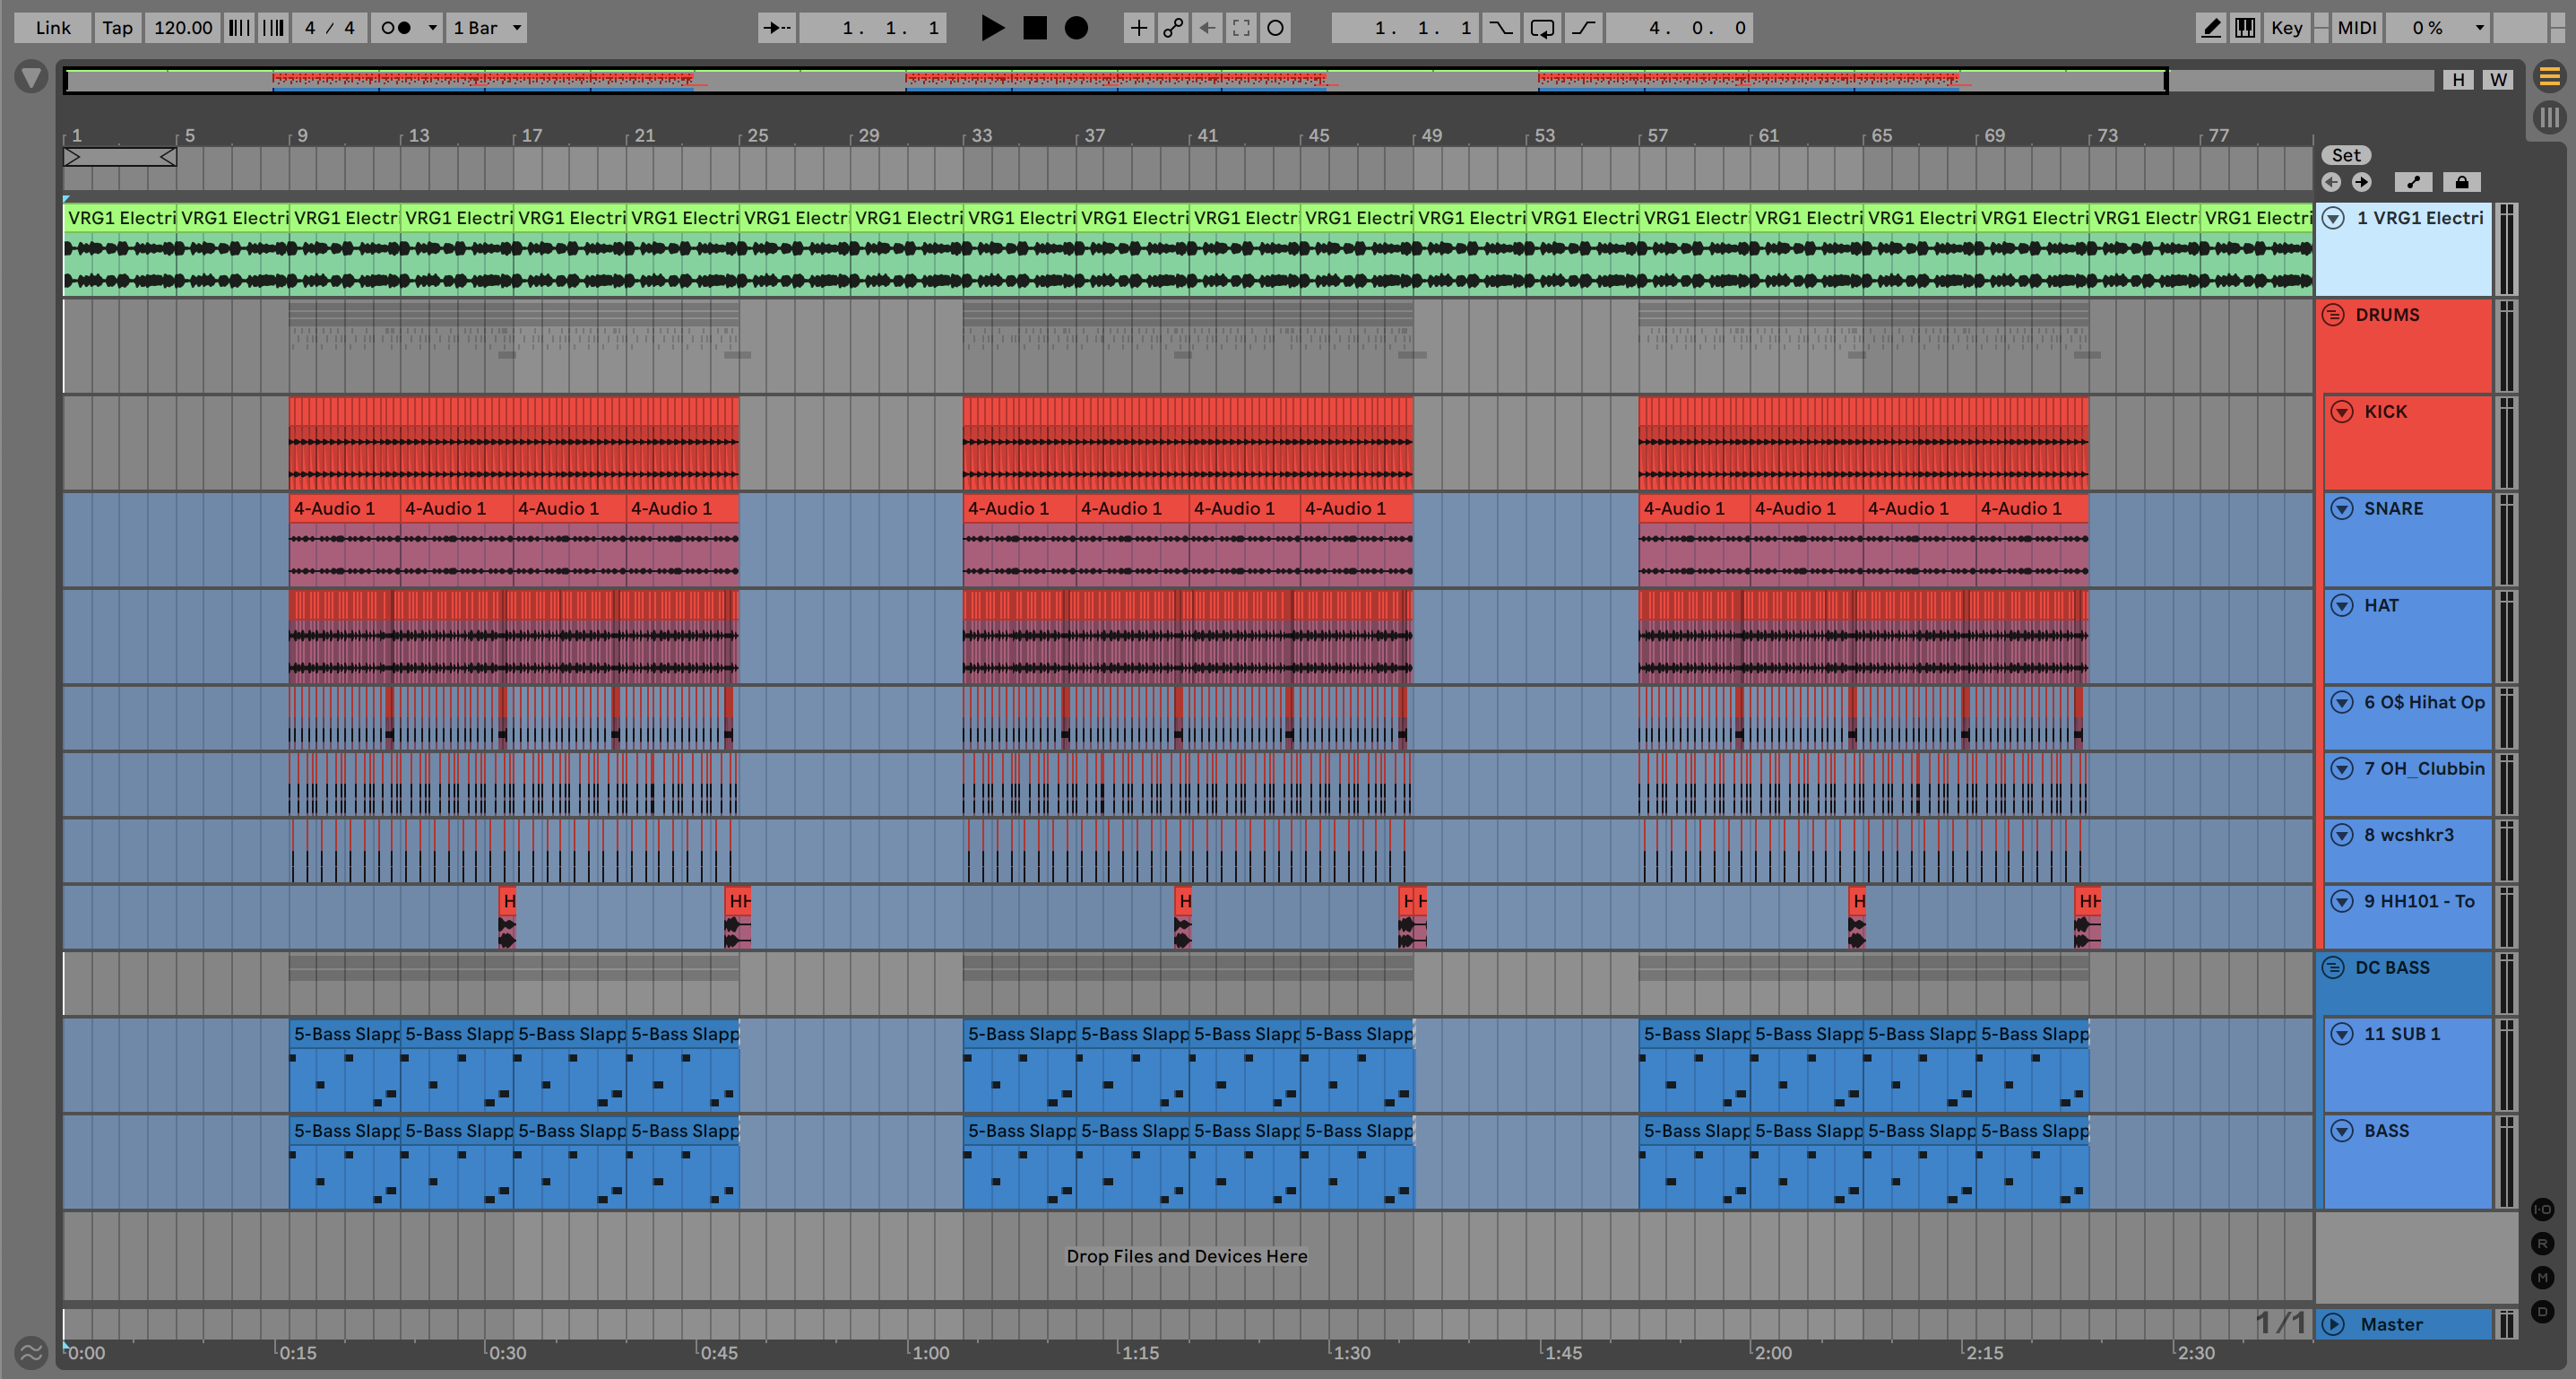Select the 8 wcshkr3 track header
Viewport: 2576px width, 1379px height.
pyautogui.click(x=2408, y=850)
